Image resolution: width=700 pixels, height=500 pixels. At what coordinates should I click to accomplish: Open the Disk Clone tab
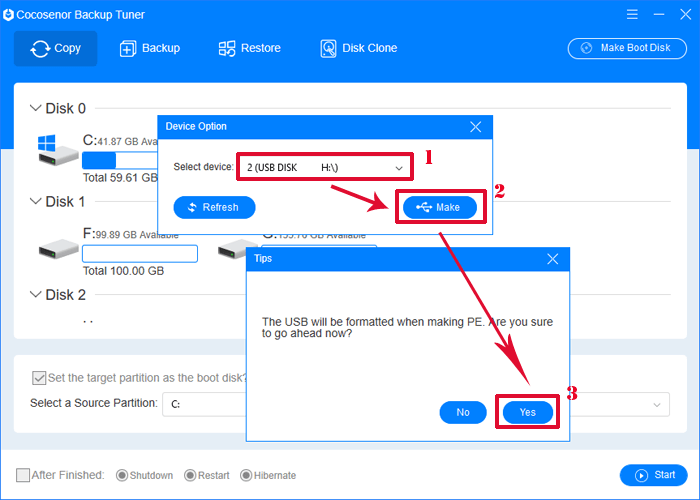click(x=359, y=48)
